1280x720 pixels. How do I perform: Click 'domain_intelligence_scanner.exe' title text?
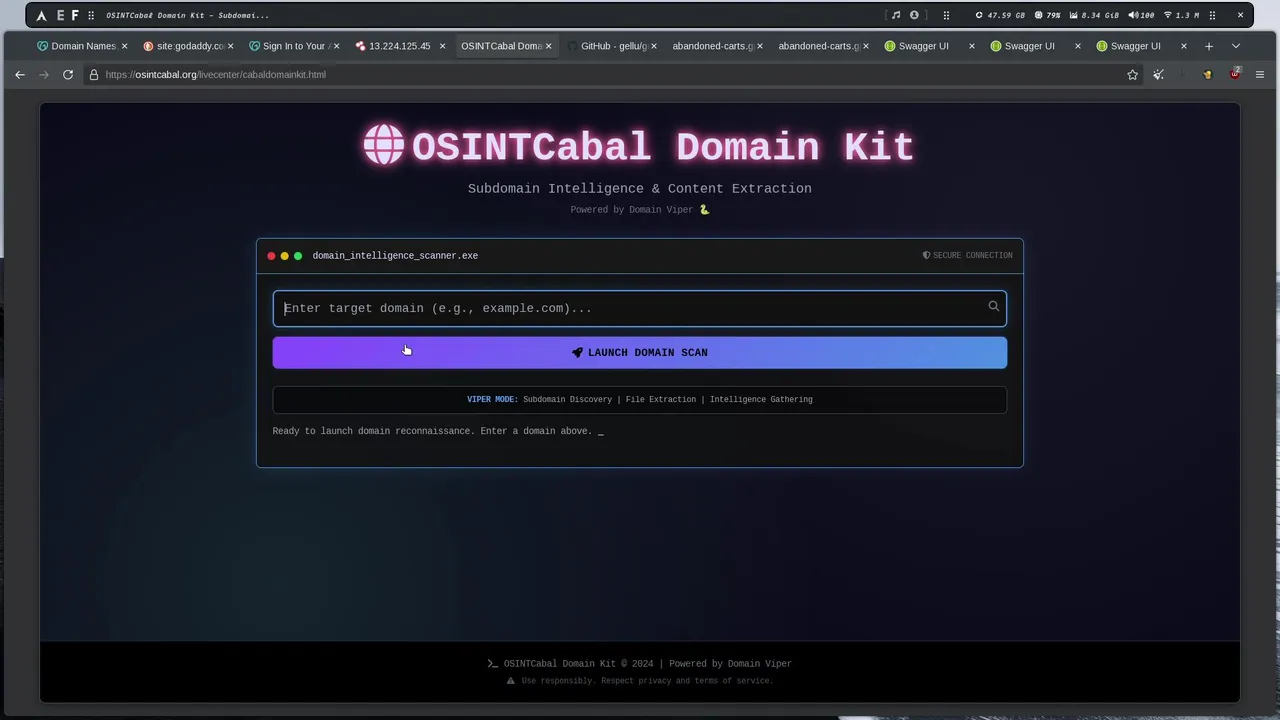(395, 256)
